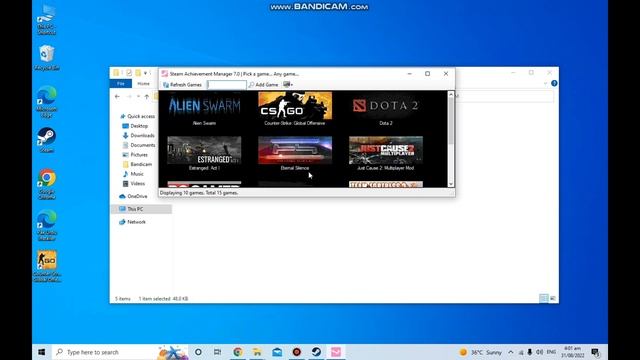640x360 pixels.
Task: Open the Steam desktop shortcut
Action: 47,140
